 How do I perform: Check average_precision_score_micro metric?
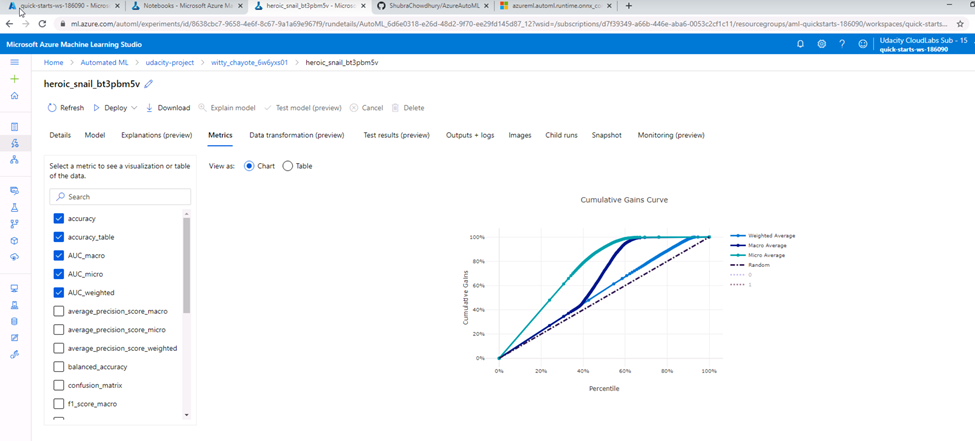pos(59,330)
